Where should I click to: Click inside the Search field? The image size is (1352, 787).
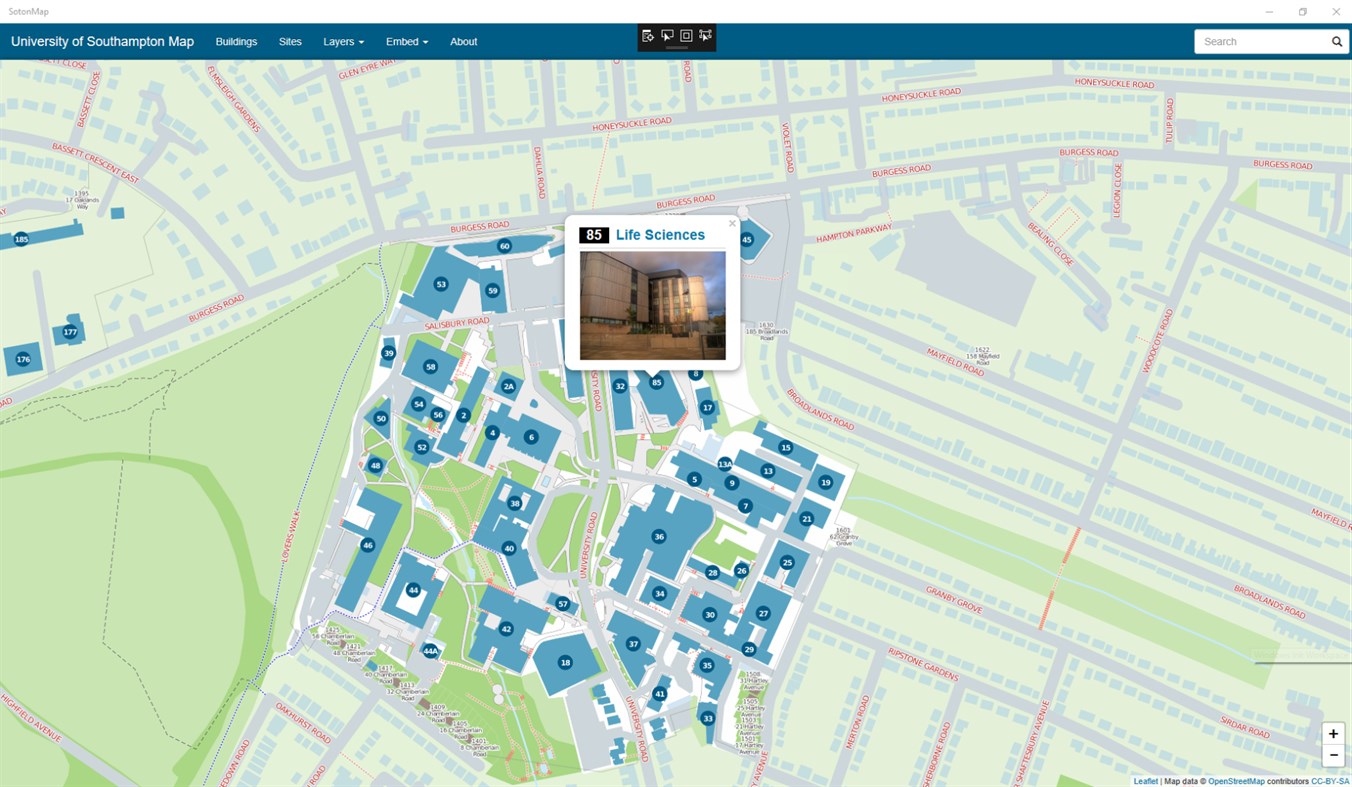tap(1262, 41)
